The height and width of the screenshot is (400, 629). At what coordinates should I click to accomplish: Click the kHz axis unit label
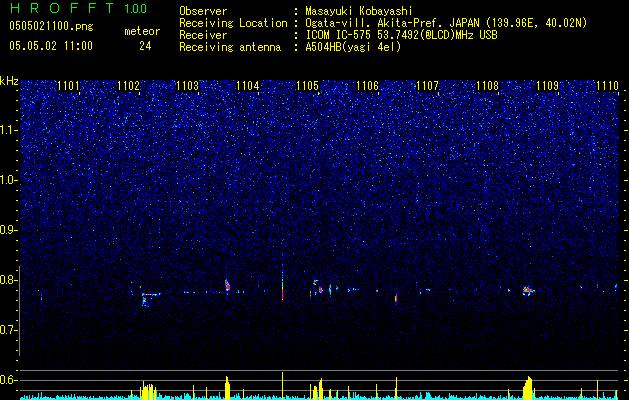(9, 81)
